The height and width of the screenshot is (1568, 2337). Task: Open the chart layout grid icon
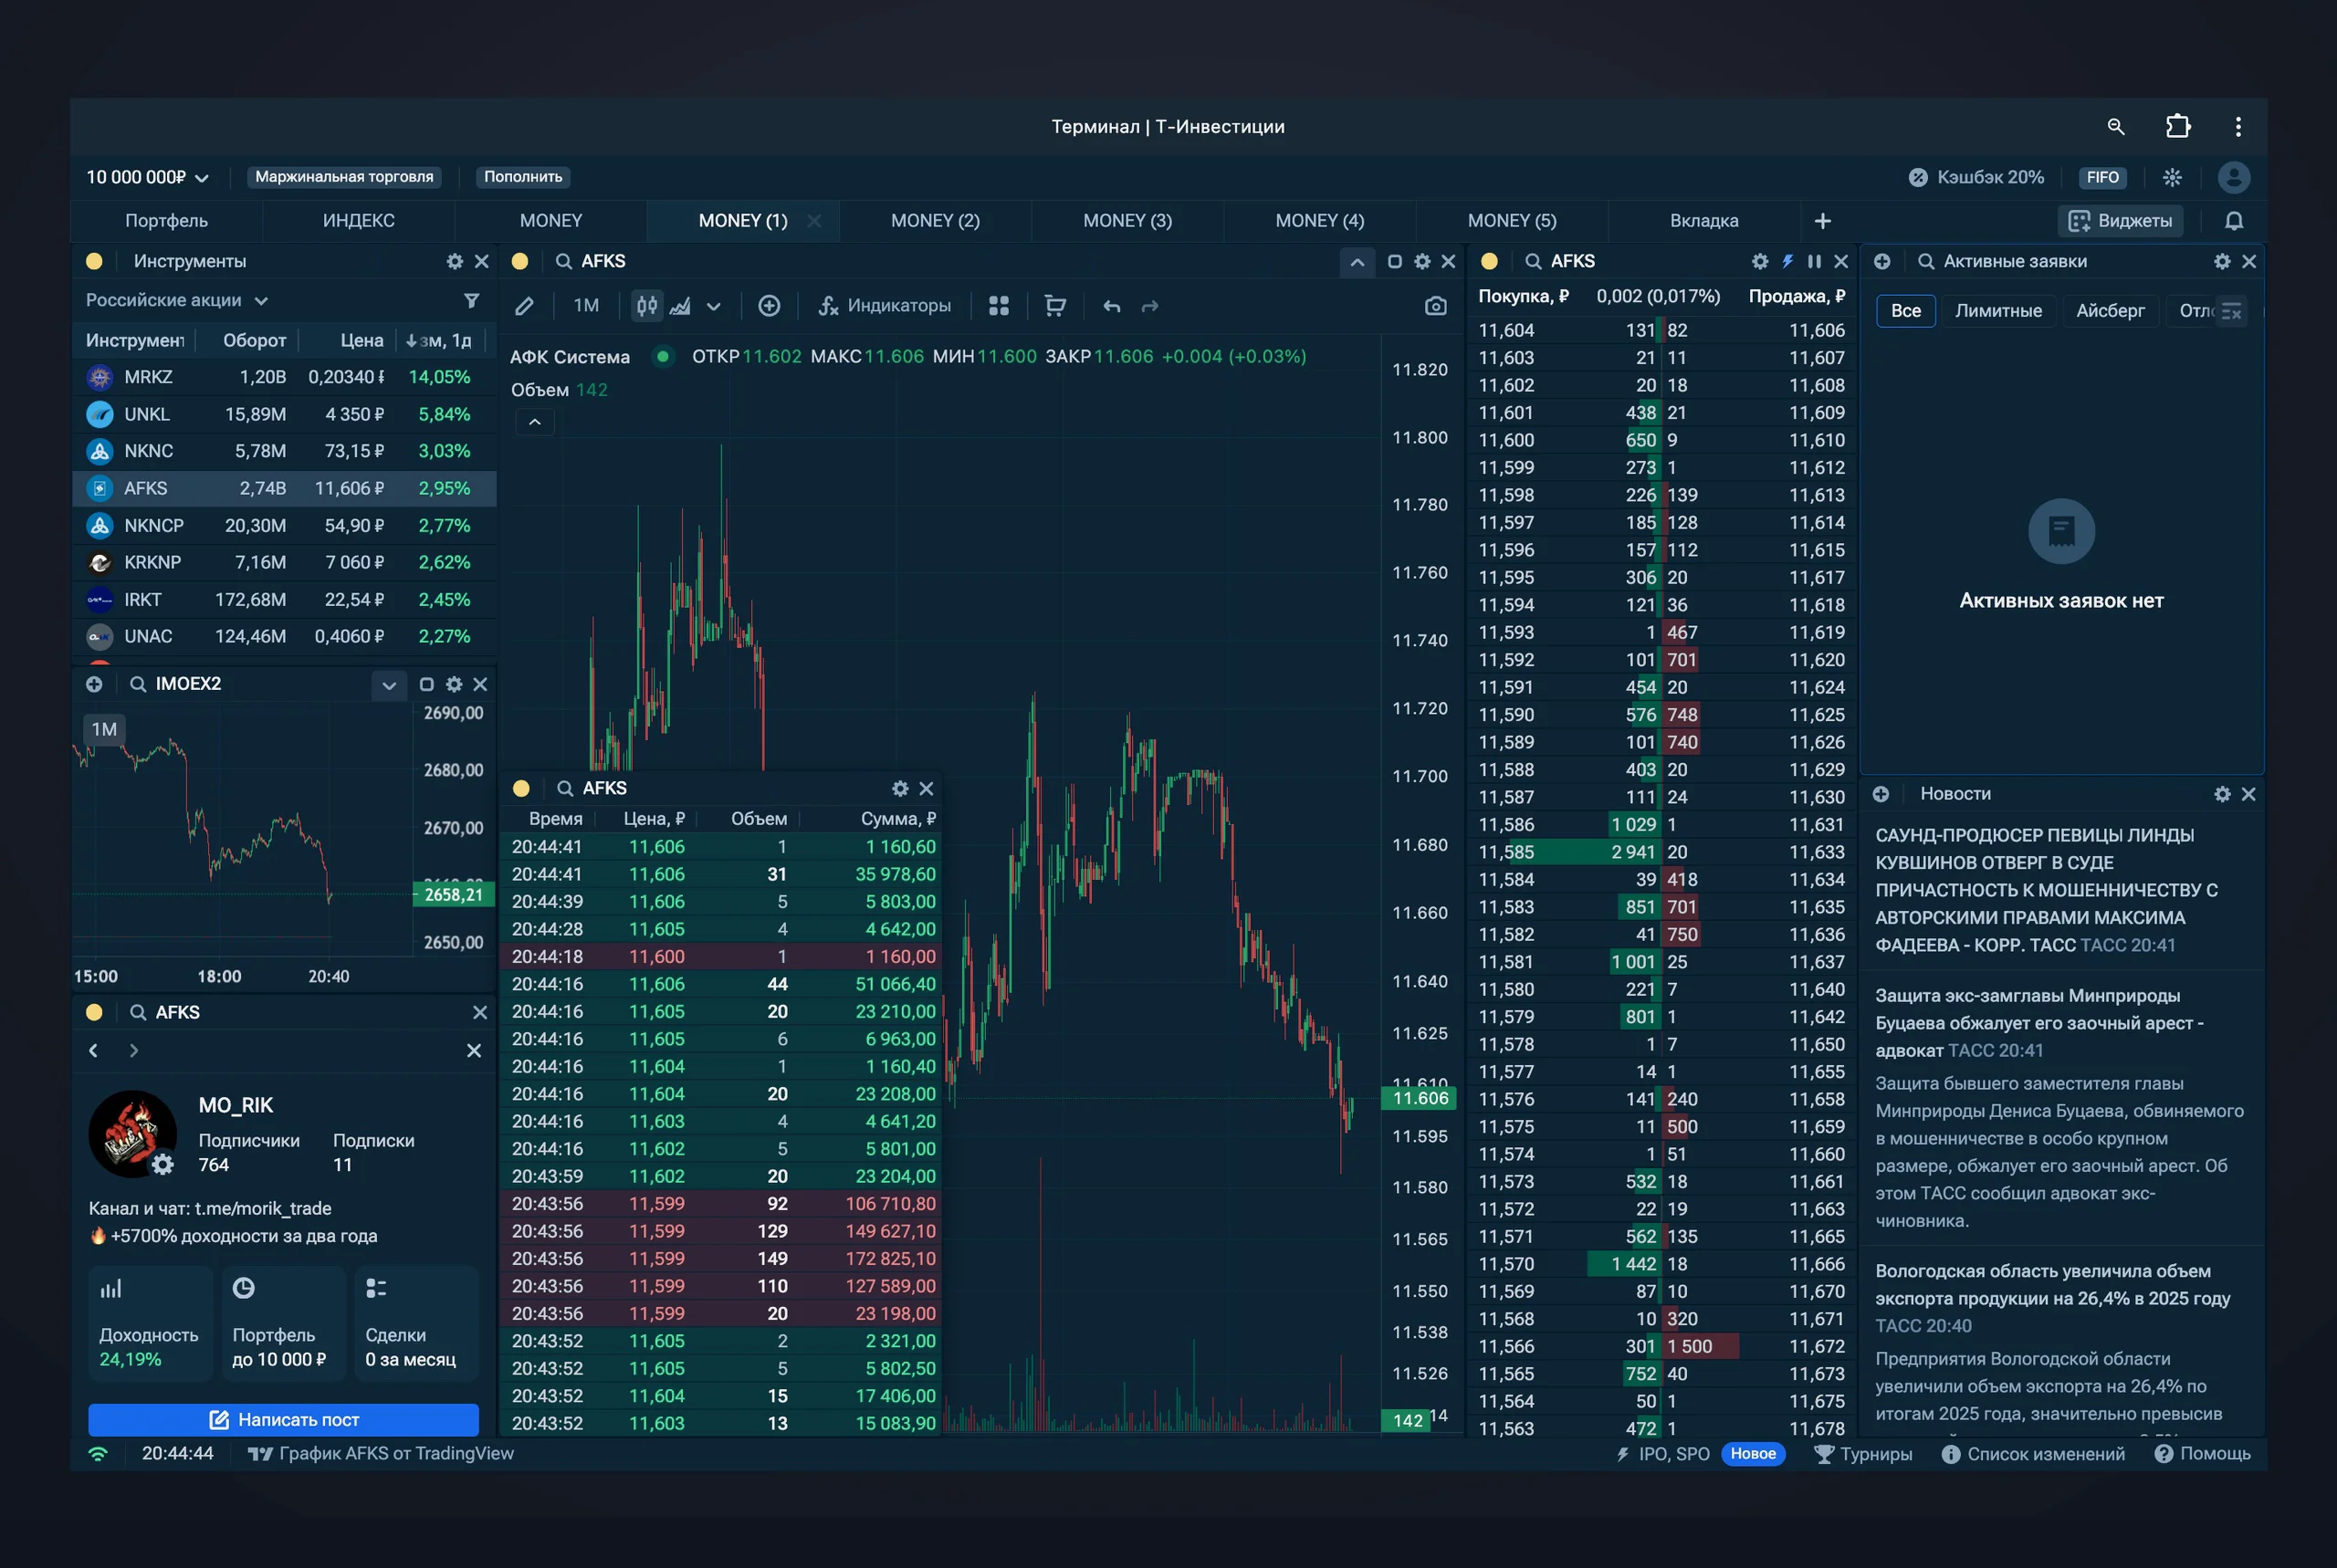(x=998, y=306)
